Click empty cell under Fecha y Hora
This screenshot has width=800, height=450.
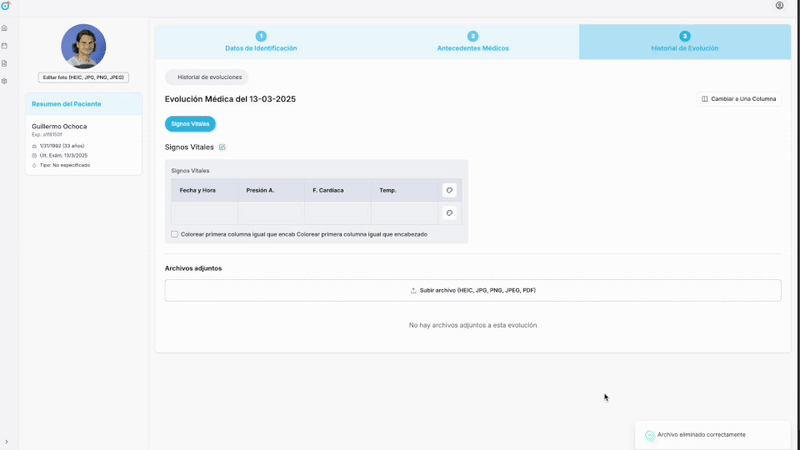205,213
